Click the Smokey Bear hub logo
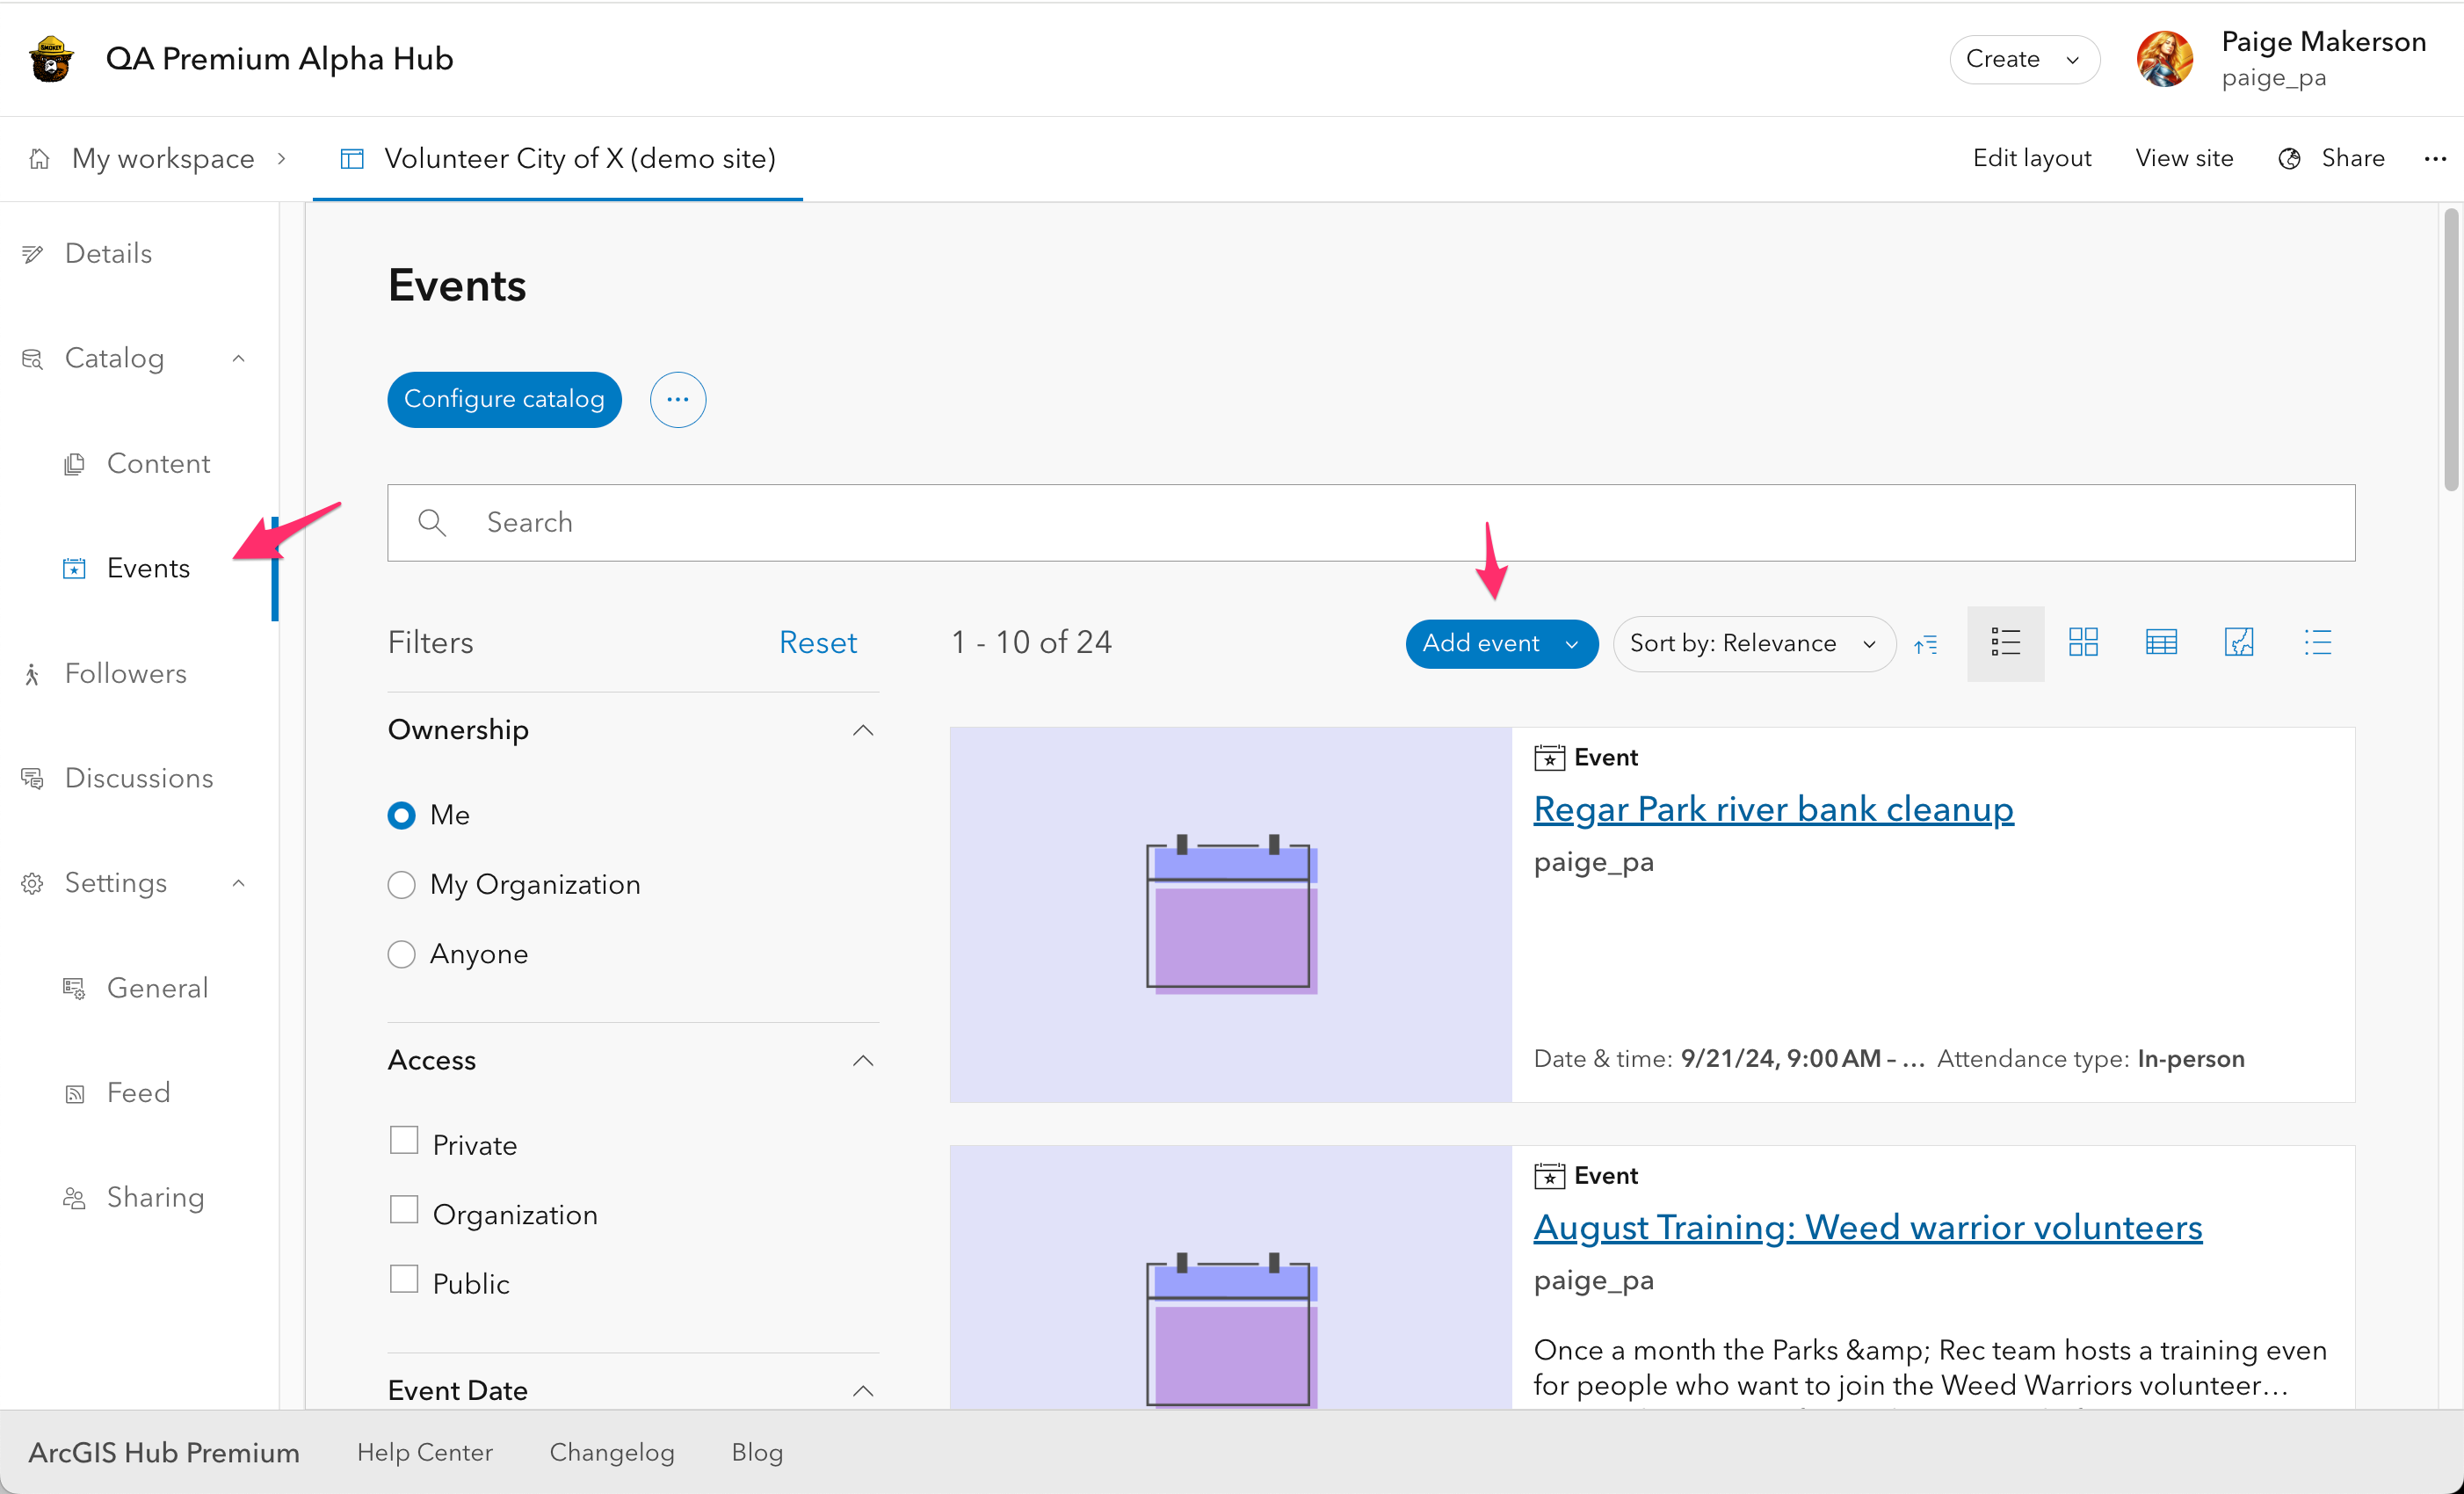 [50, 59]
